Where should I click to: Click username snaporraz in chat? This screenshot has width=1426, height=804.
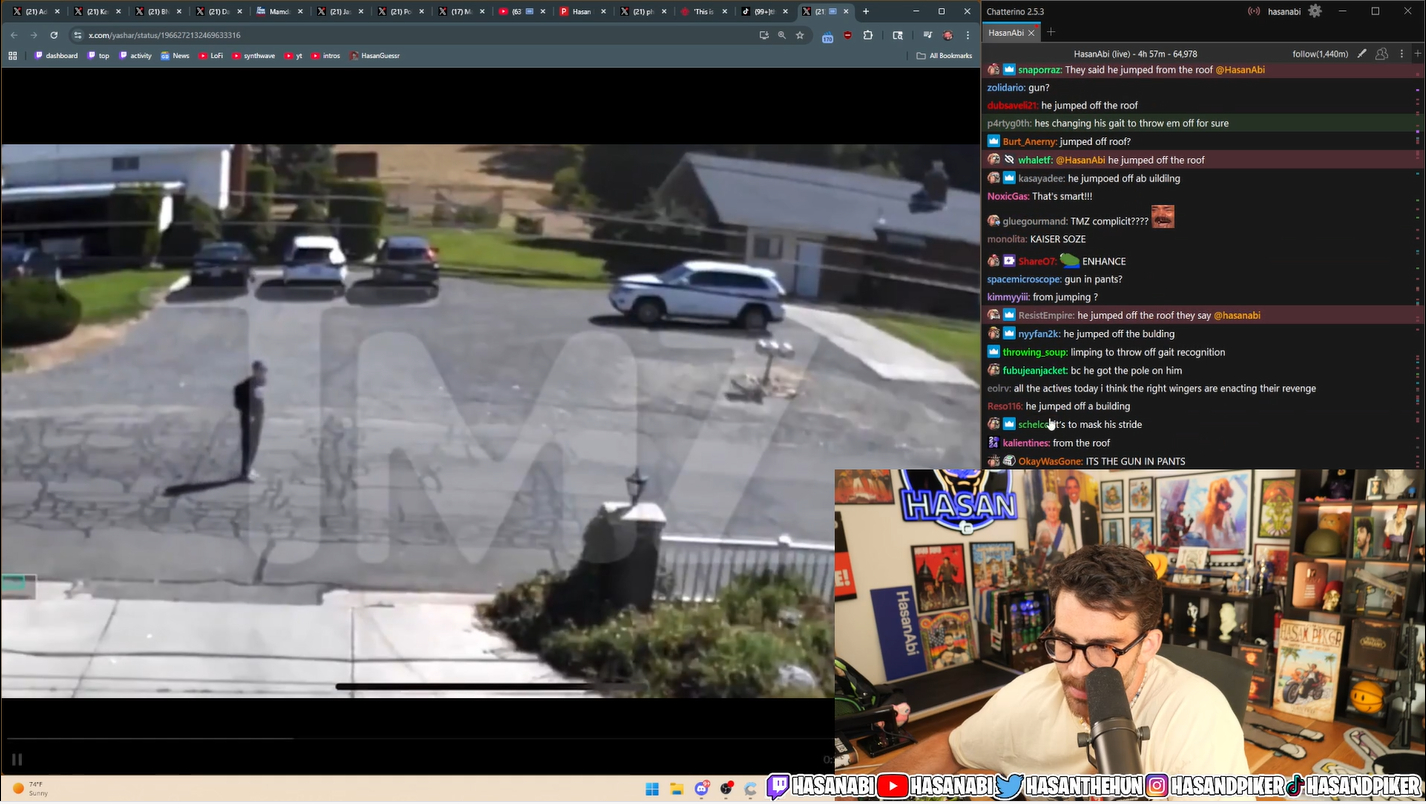coord(1039,70)
